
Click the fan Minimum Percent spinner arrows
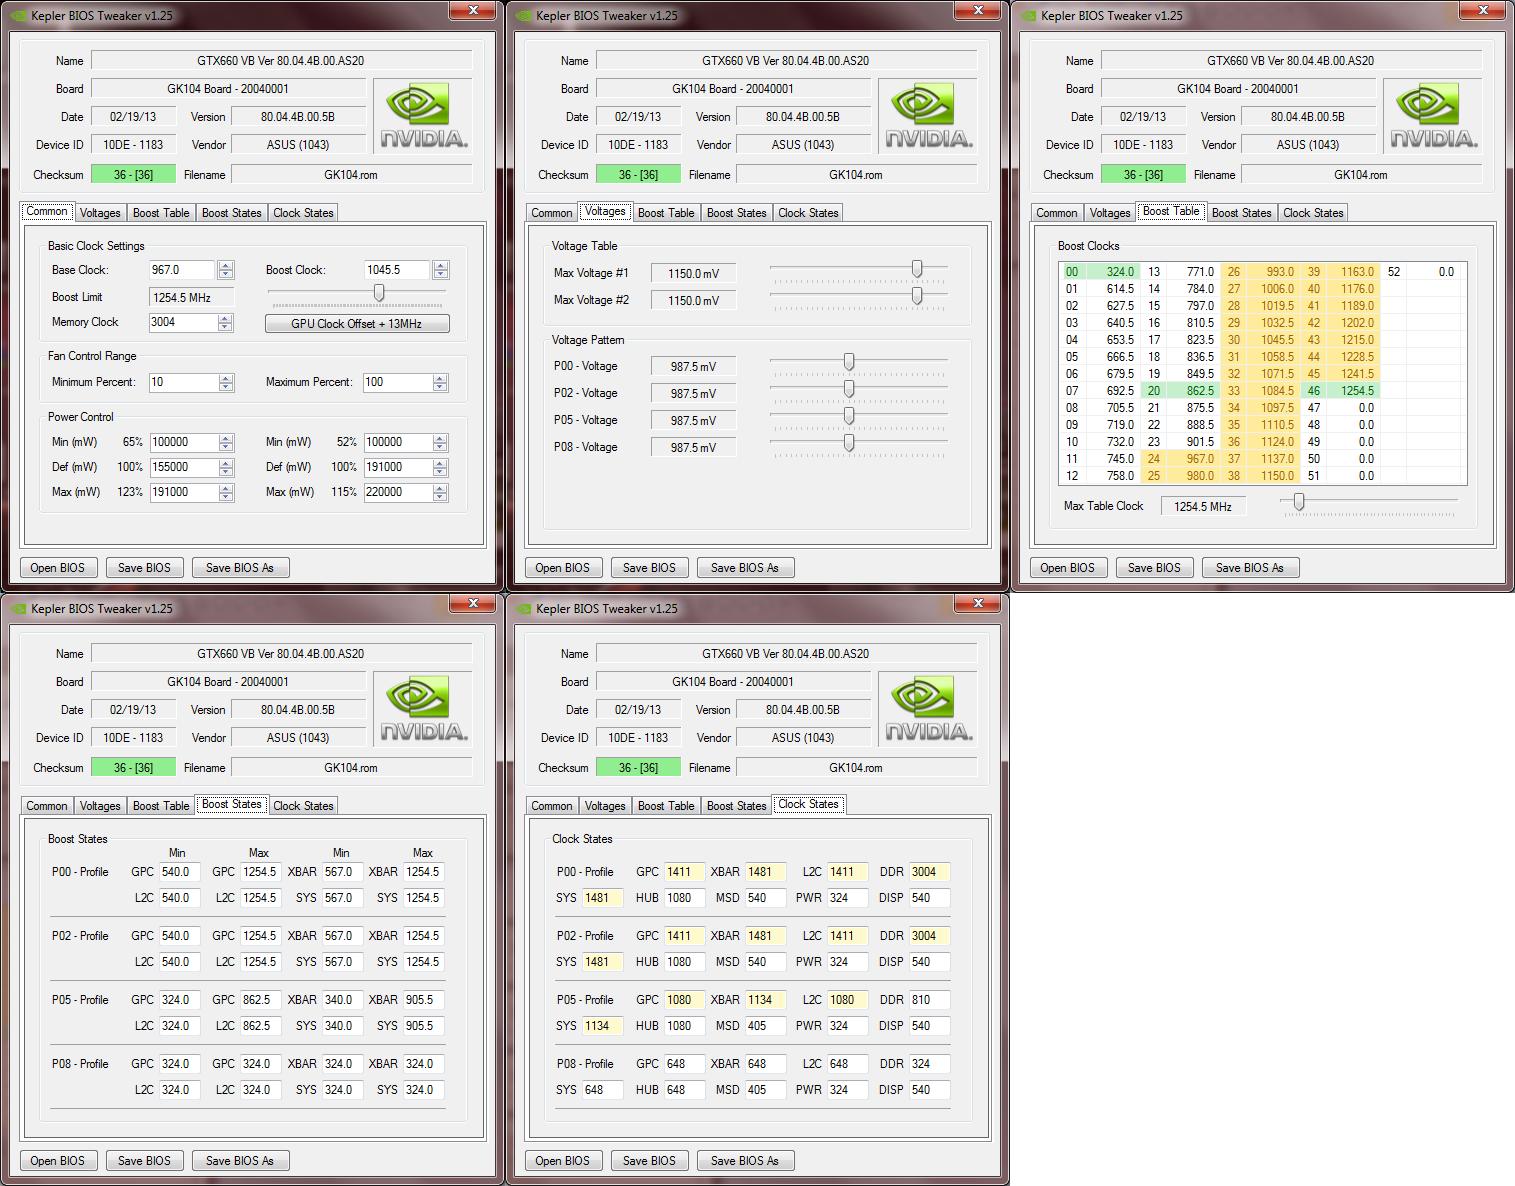click(x=226, y=383)
